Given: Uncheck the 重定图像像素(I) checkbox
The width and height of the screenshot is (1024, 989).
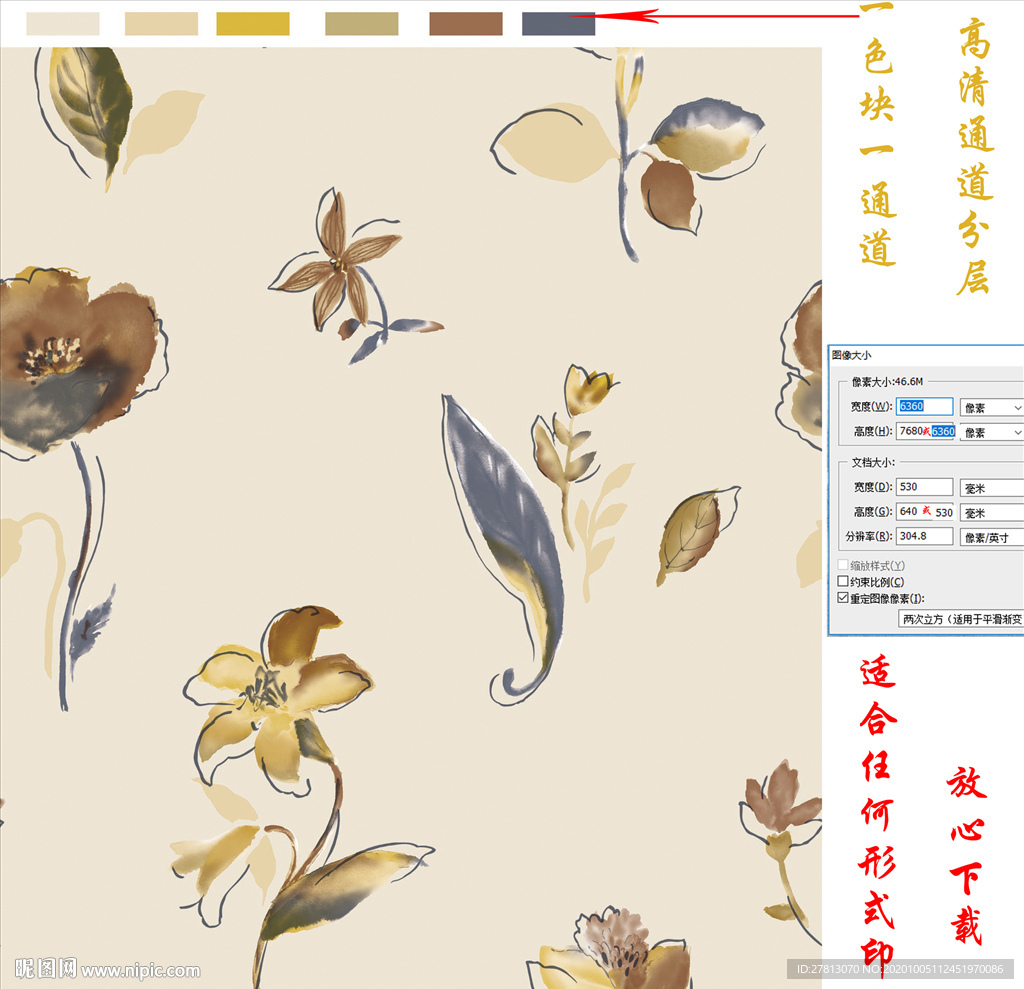Looking at the screenshot, I should click(x=843, y=598).
